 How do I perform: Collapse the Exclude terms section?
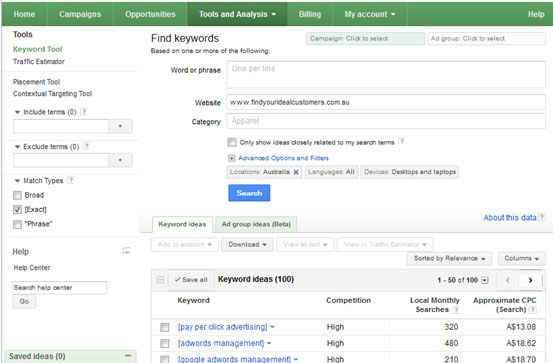coord(17,146)
